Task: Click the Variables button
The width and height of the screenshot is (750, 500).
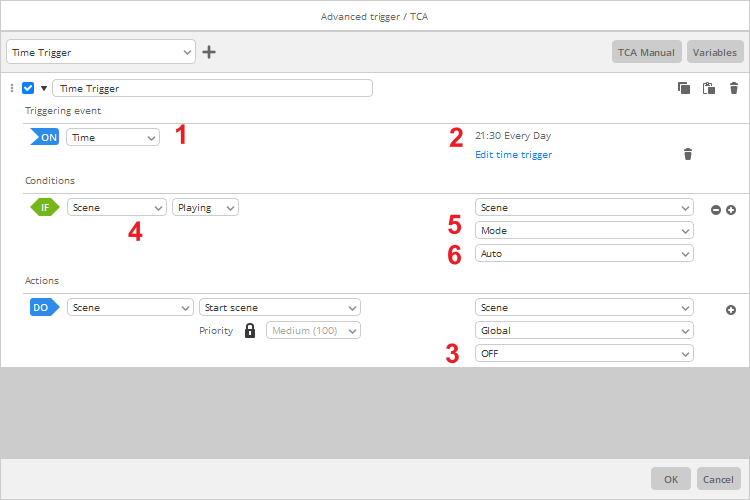Action: (x=715, y=52)
